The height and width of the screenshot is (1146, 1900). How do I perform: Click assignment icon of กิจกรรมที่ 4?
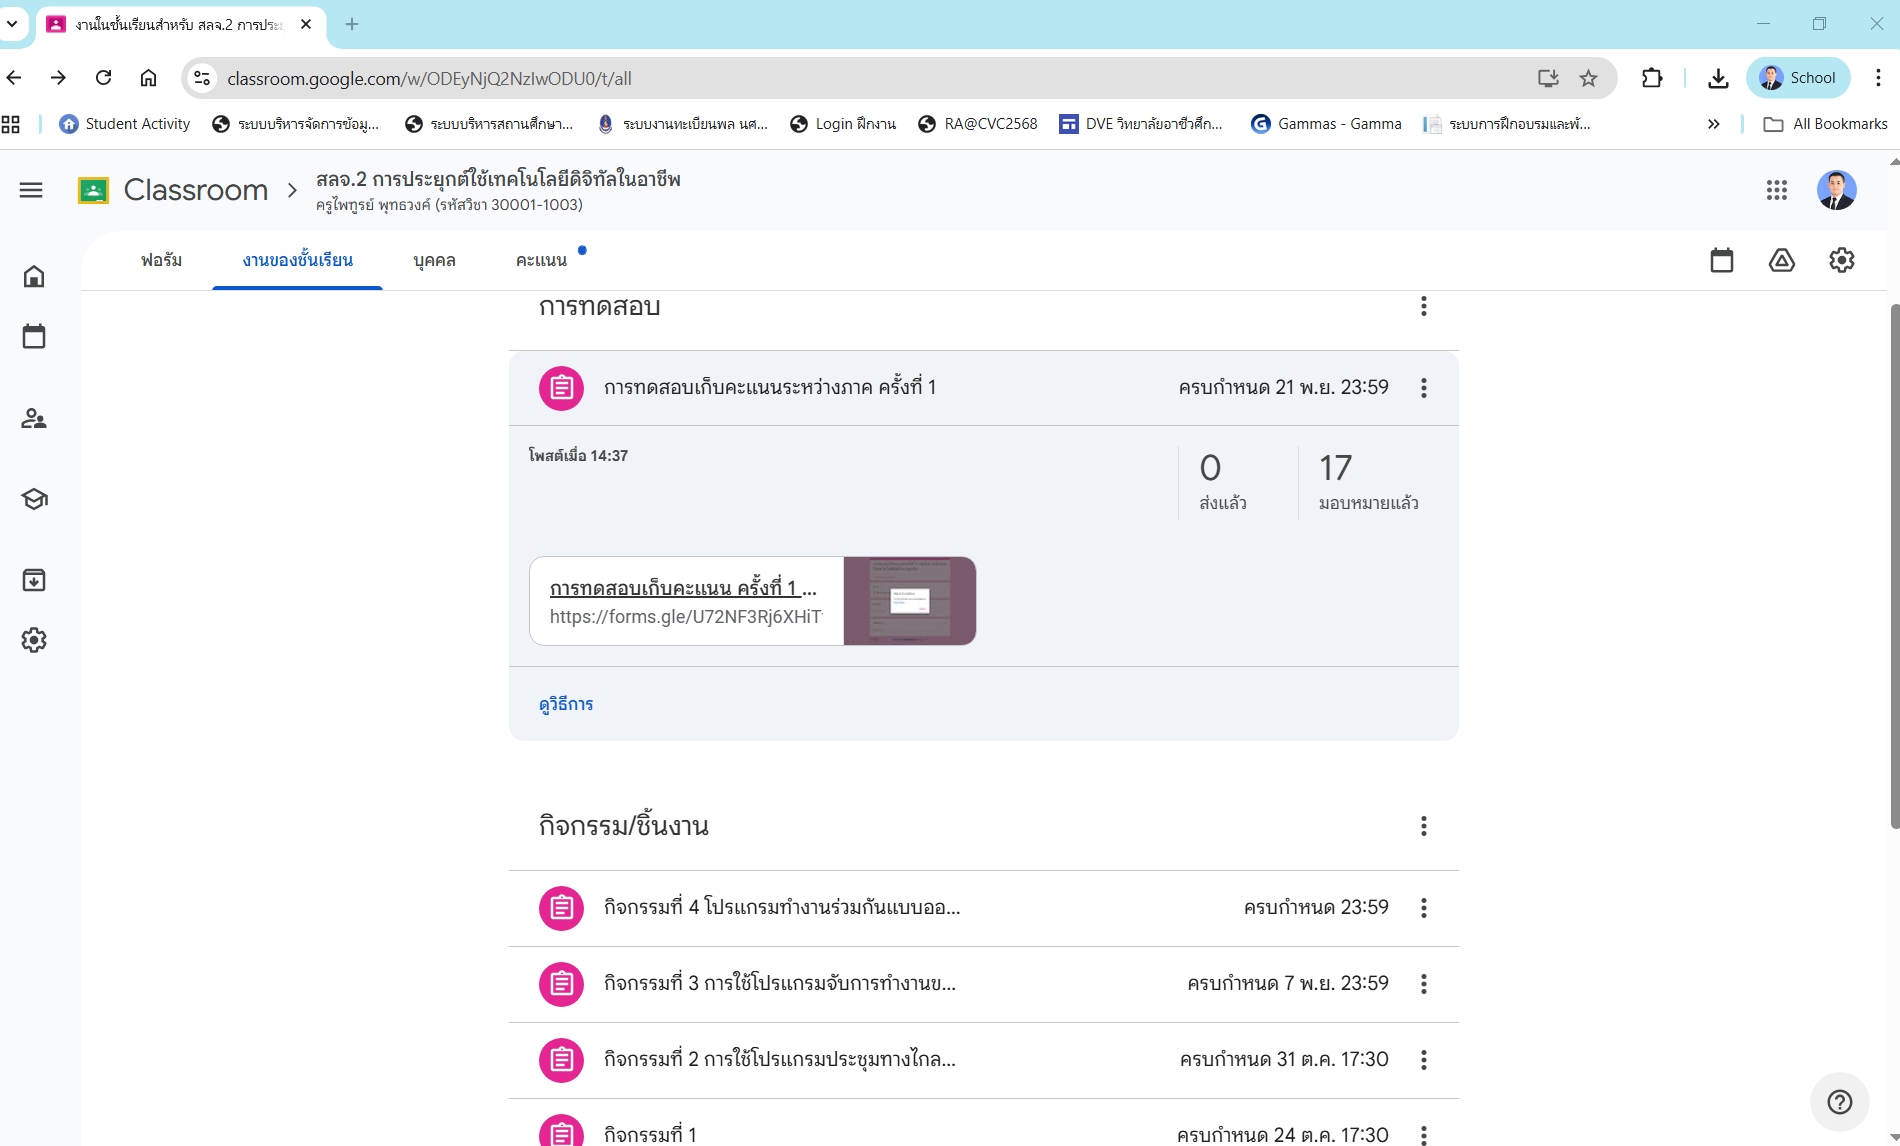click(x=561, y=908)
